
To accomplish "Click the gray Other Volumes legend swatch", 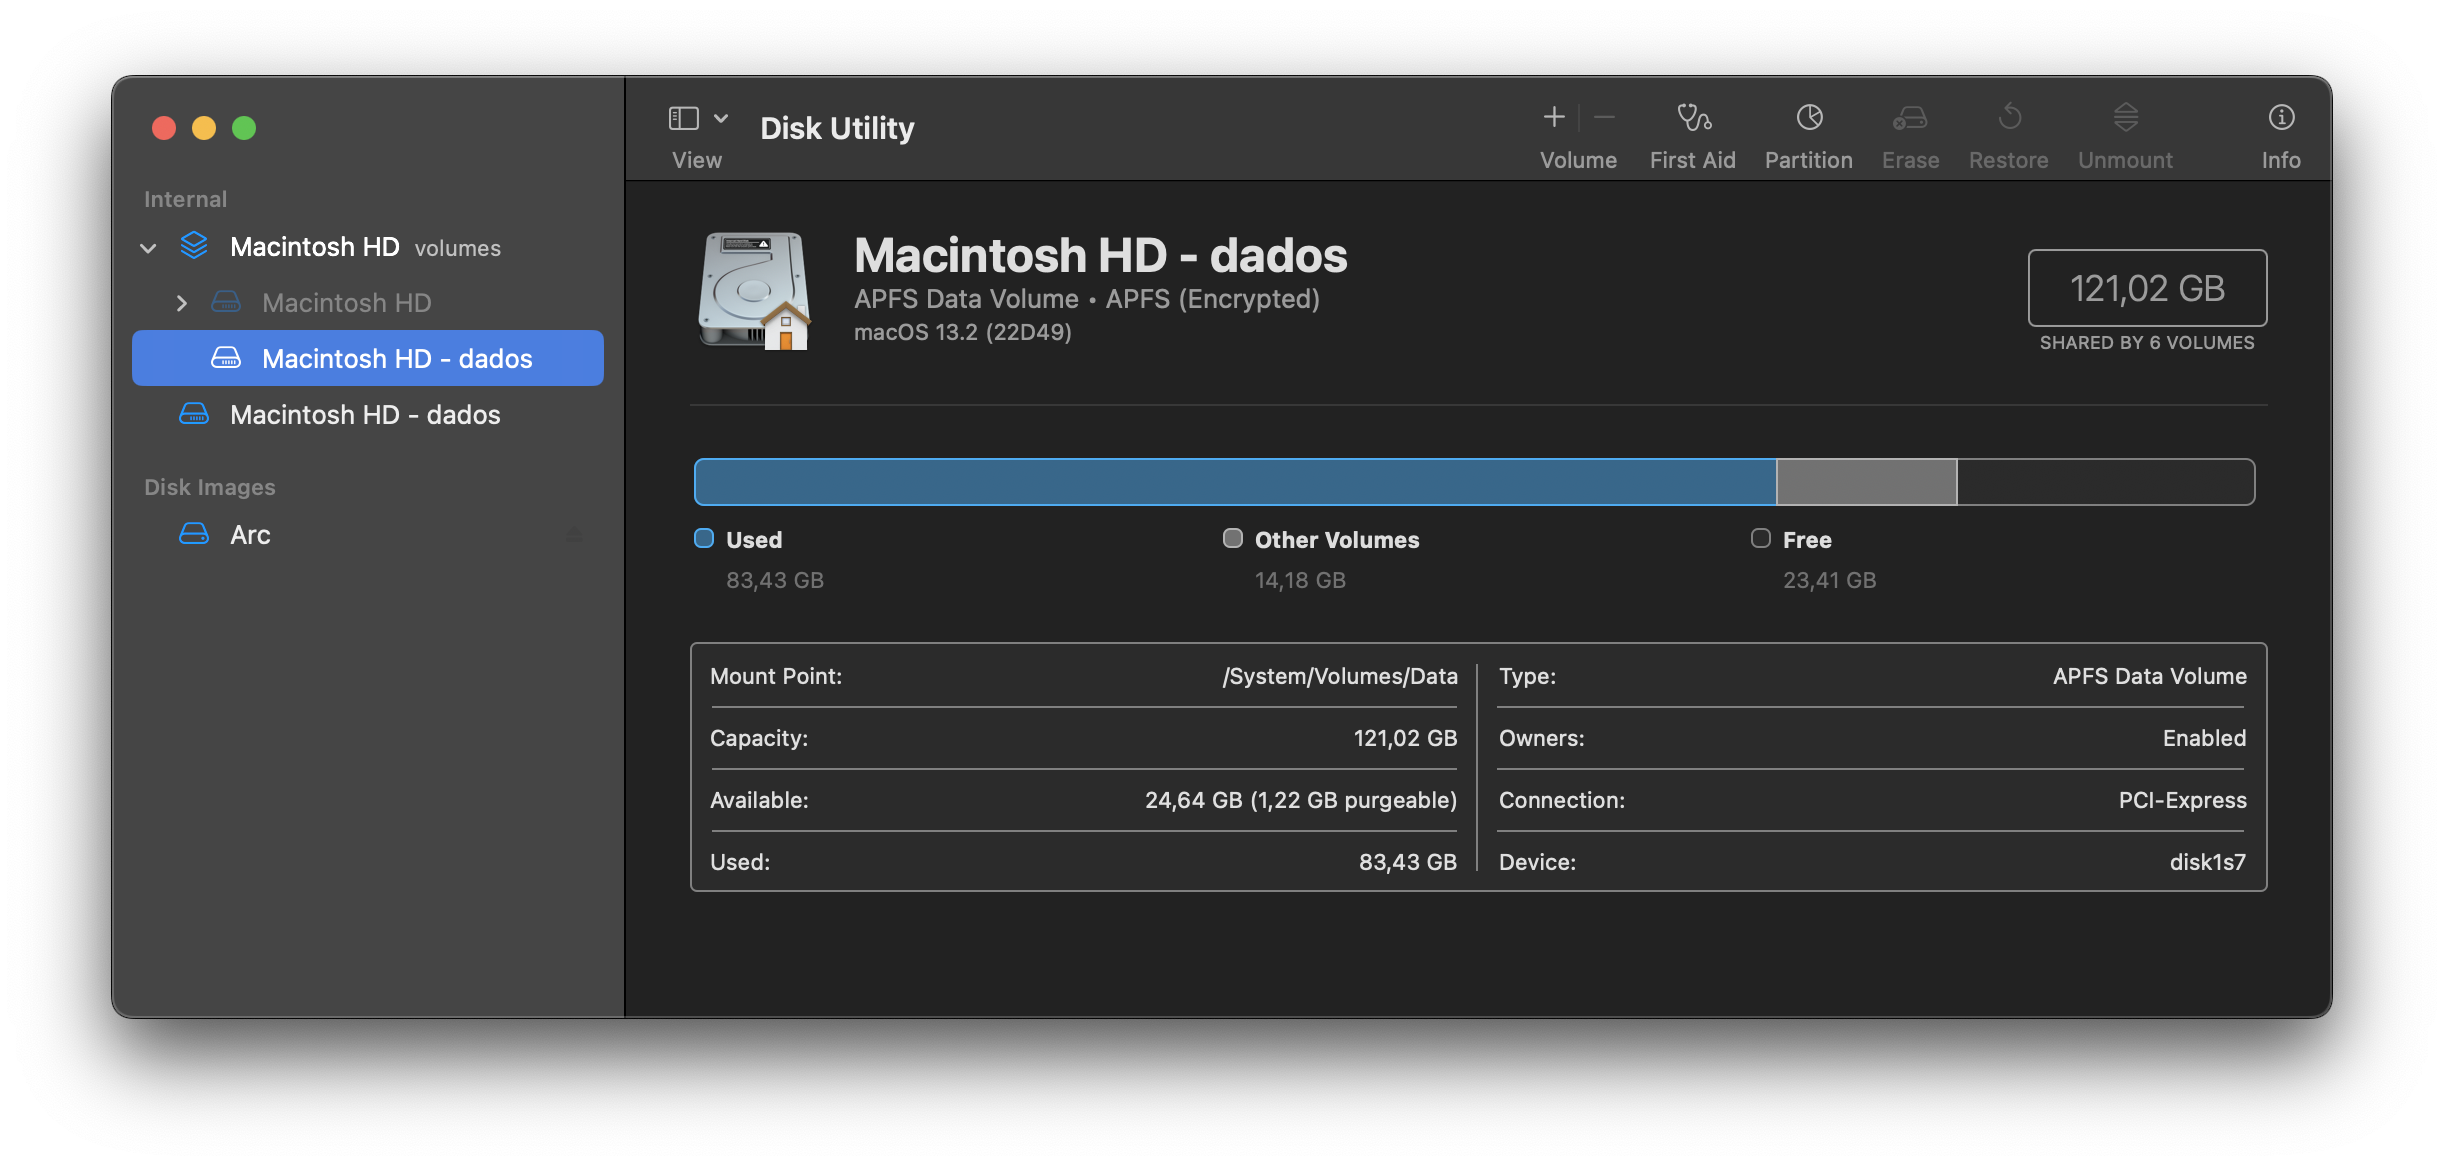I will click(x=1232, y=539).
